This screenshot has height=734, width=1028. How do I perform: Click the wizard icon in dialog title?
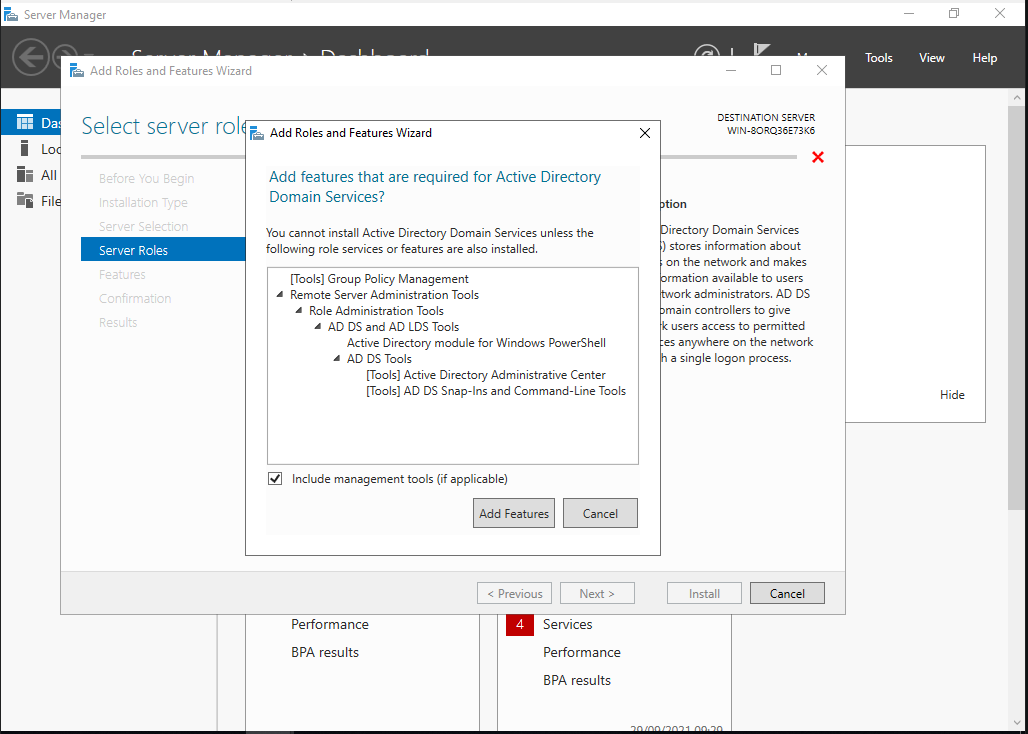(258, 133)
